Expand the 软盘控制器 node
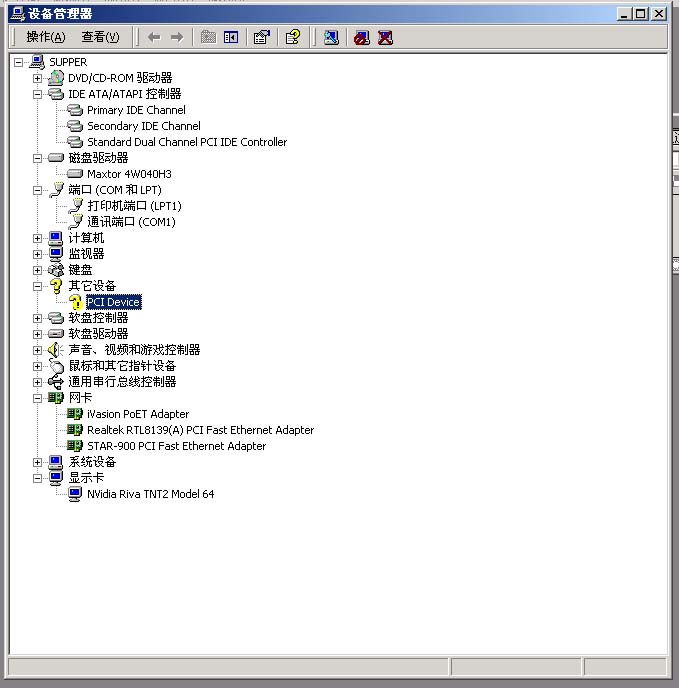This screenshot has width=679, height=688. point(37,318)
